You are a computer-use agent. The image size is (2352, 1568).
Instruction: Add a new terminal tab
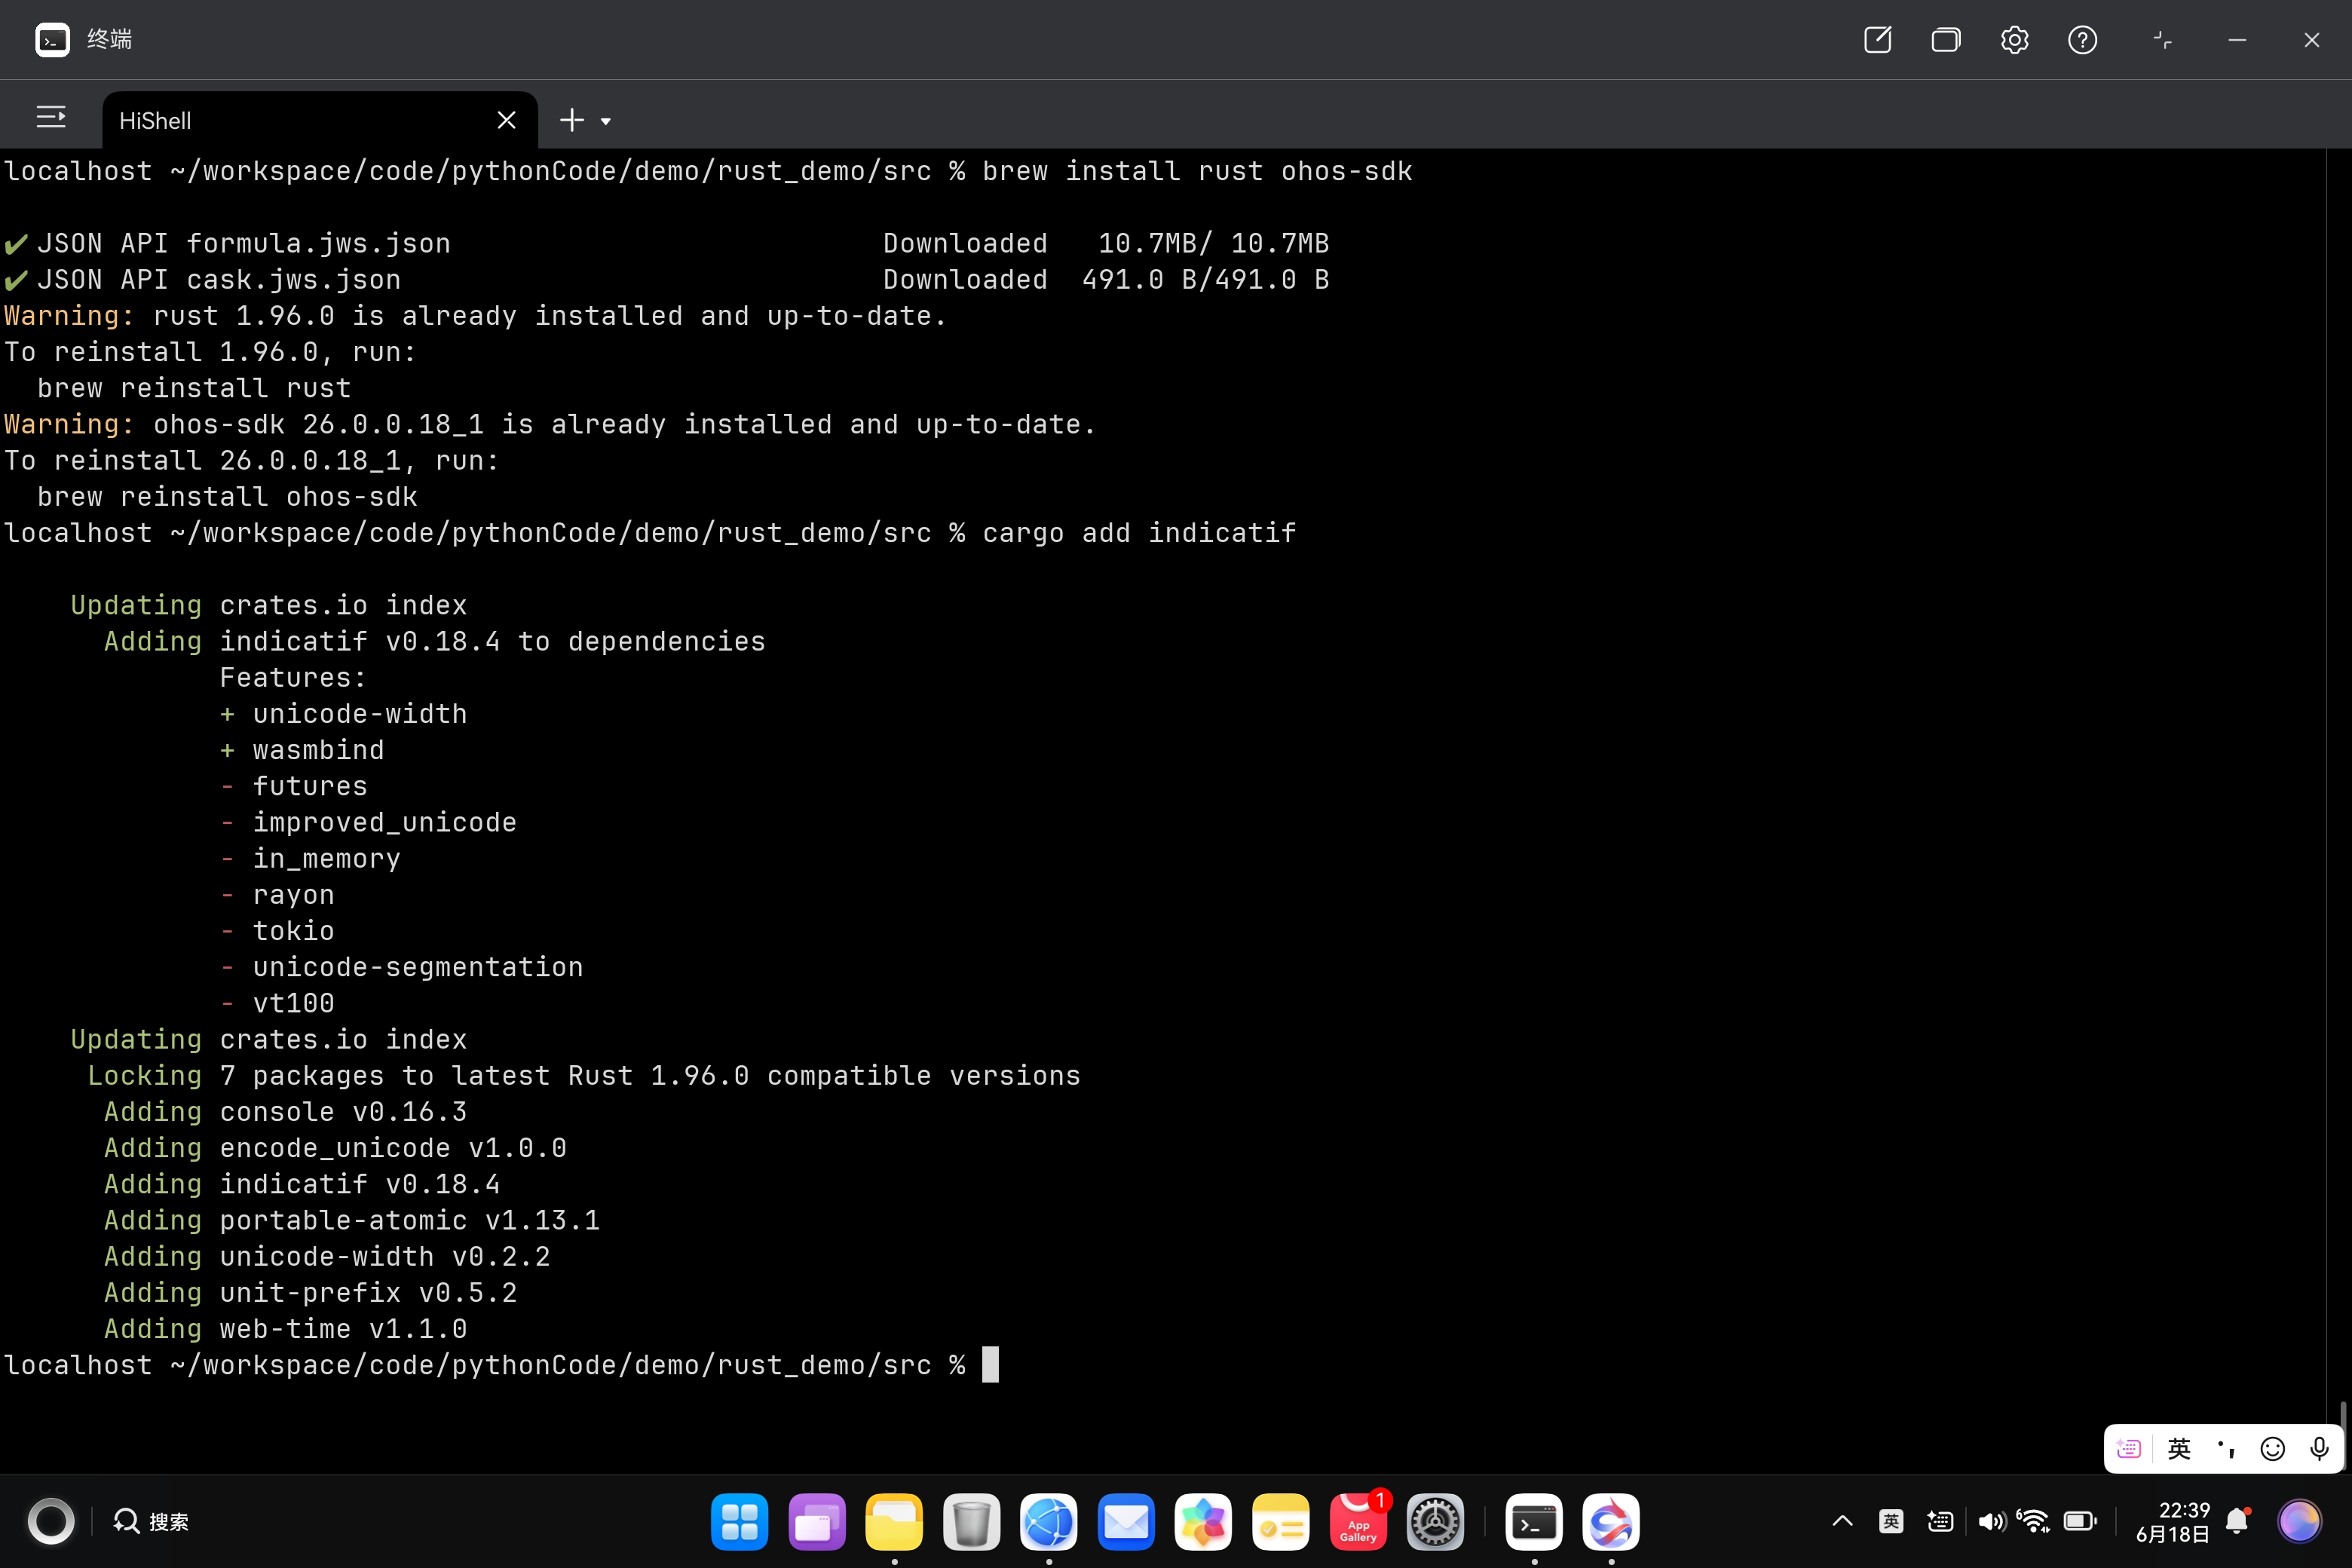pos(571,120)
